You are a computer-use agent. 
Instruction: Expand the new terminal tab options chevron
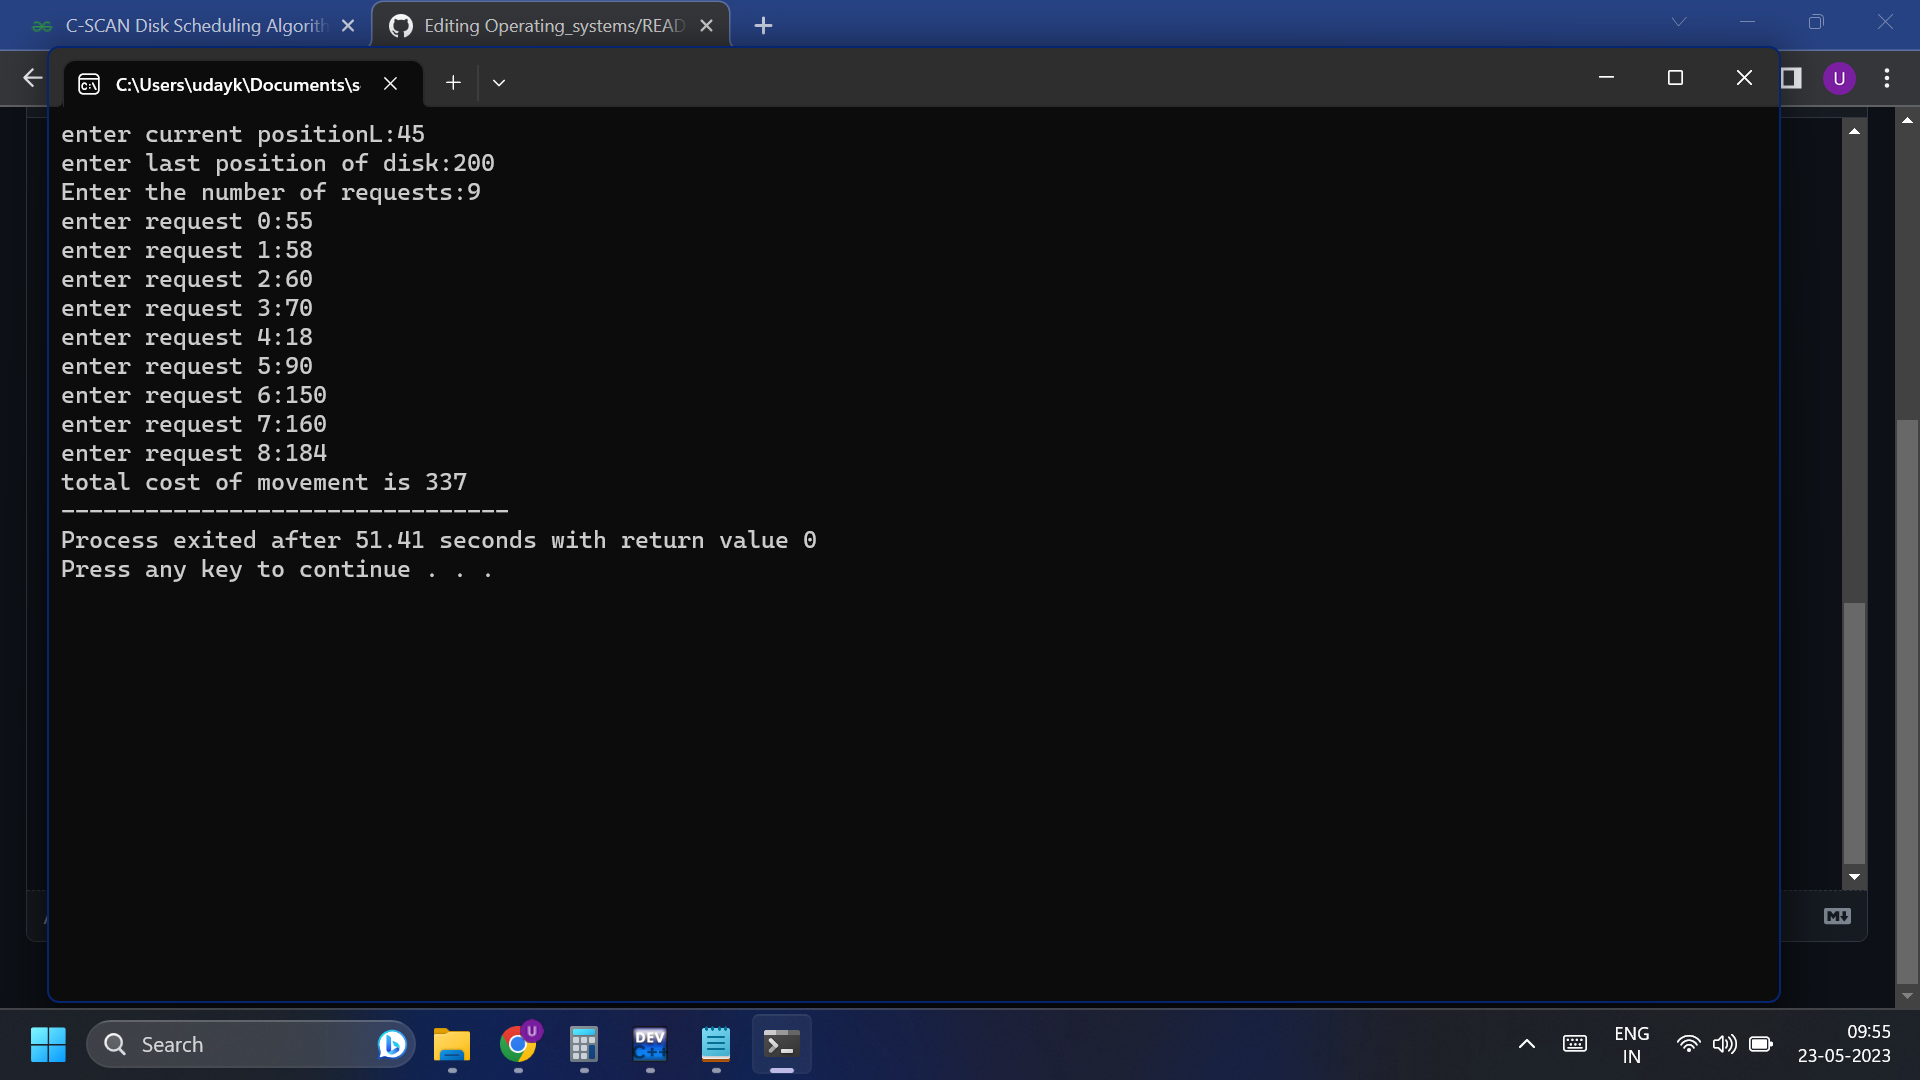(x=499, y=82)
